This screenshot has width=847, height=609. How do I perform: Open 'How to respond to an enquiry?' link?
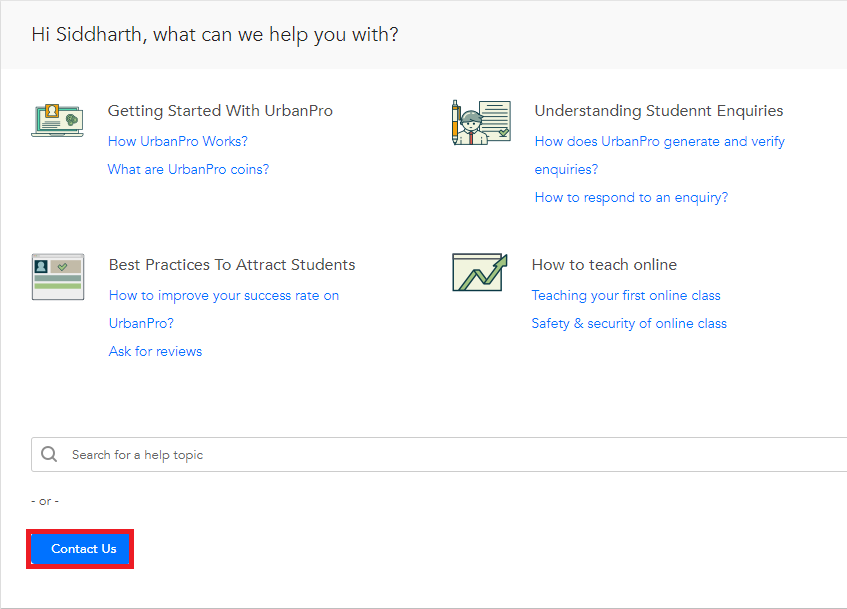point(631,197)
